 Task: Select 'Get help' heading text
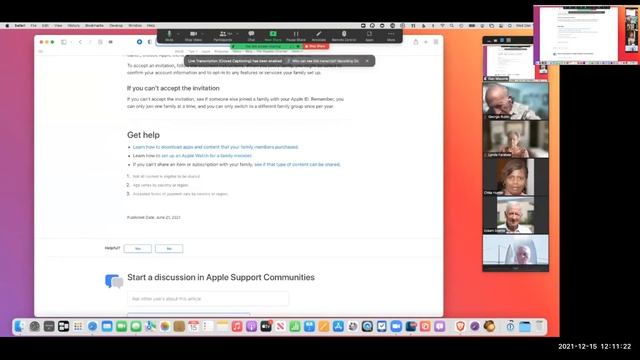pos(143,135)
